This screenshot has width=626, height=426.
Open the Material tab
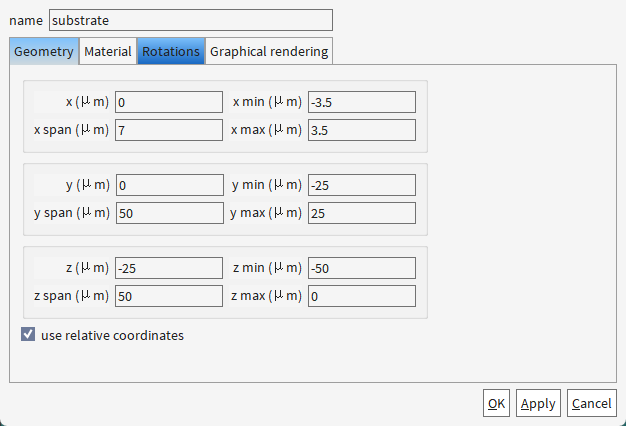pos(108,51)
